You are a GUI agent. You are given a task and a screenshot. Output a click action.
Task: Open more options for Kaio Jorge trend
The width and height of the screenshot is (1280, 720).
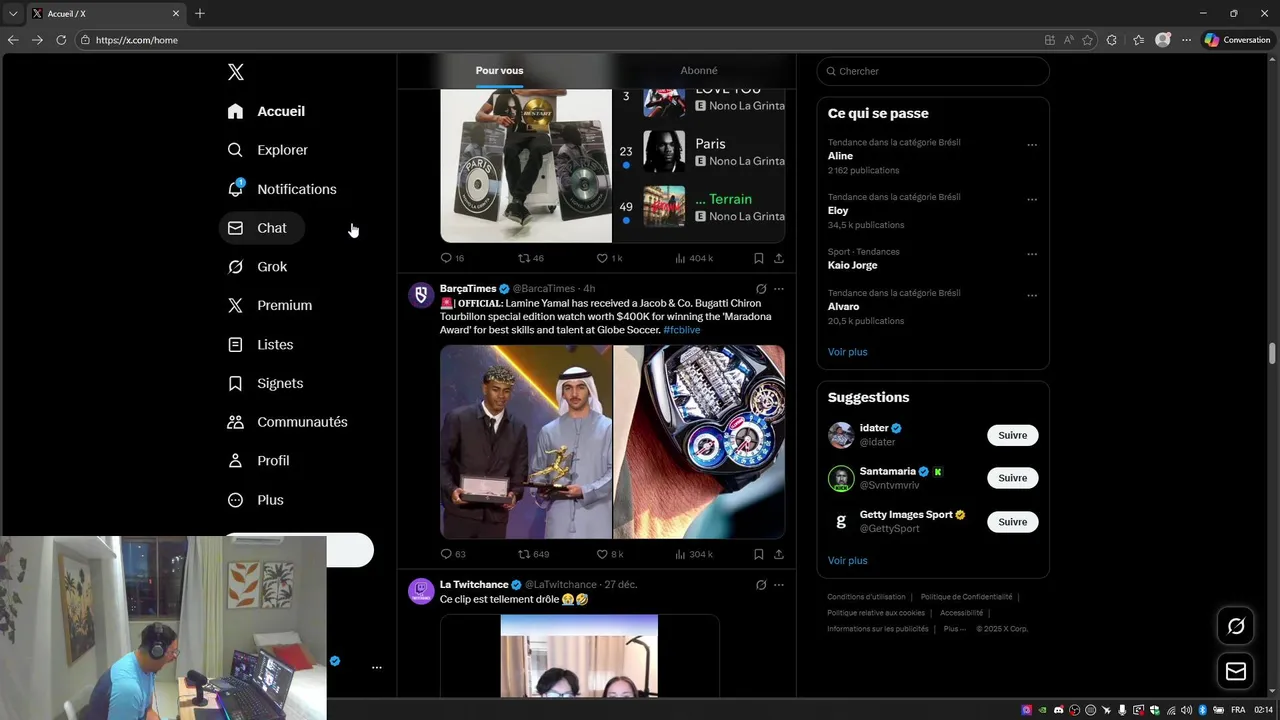pyautogui.click(x=1032, y=254)
